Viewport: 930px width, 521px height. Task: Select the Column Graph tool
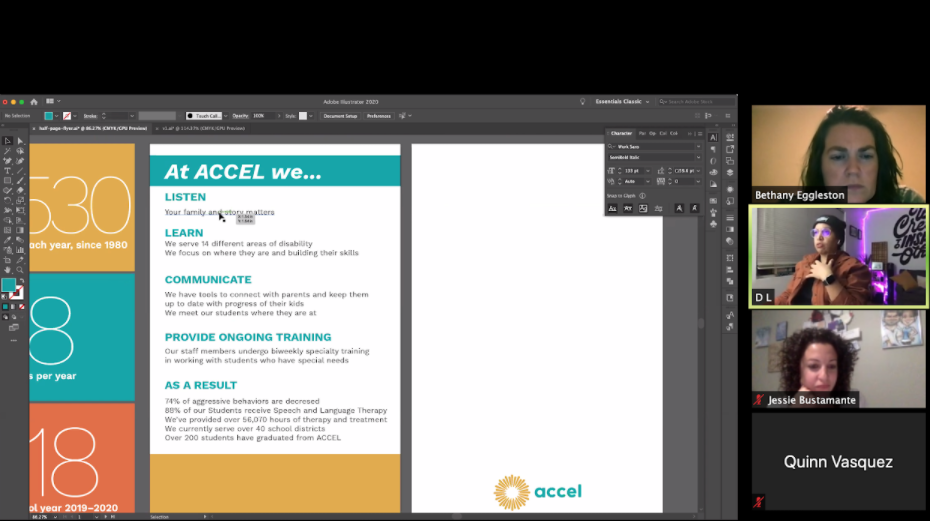[21, 250]
